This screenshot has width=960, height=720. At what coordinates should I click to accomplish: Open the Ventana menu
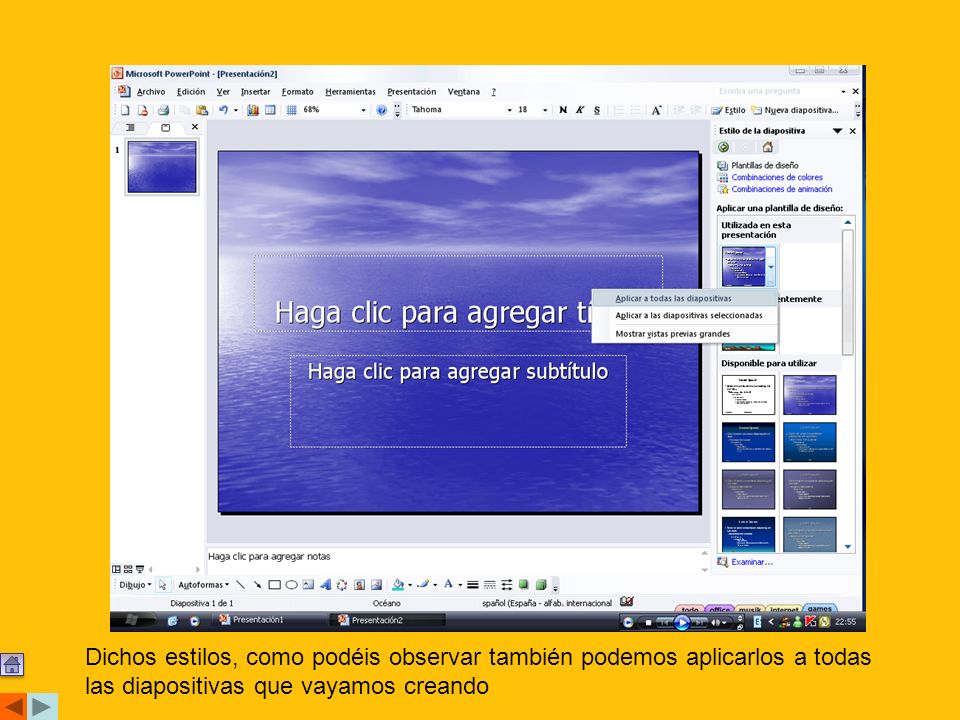(x=463, y=92)
